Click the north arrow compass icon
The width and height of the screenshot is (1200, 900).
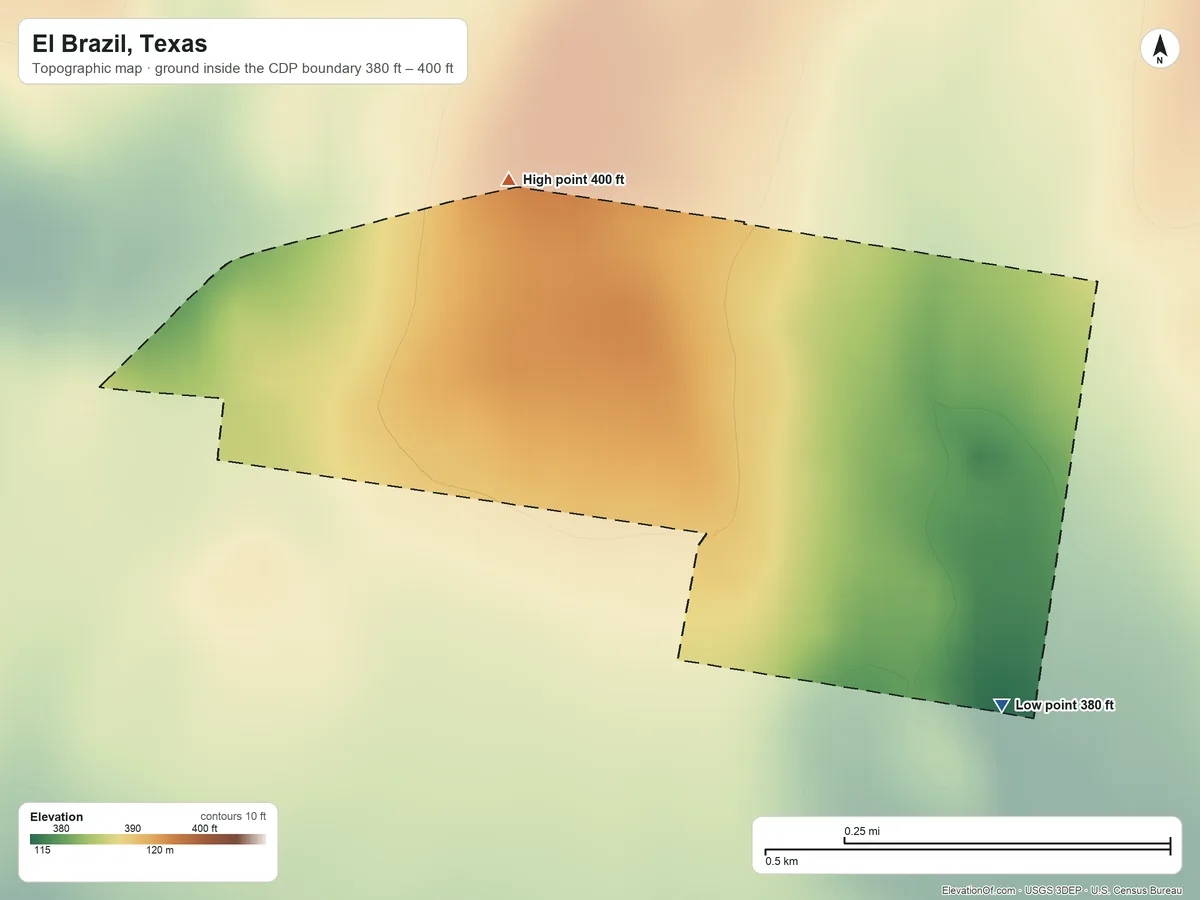click(x=1160, y=49)
